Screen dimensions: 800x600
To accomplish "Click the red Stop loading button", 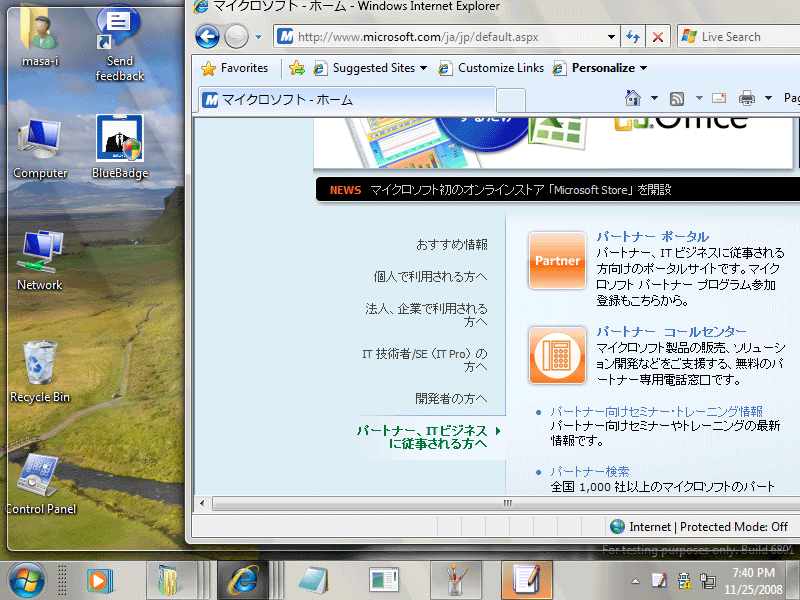I will [x=658, y=37].
